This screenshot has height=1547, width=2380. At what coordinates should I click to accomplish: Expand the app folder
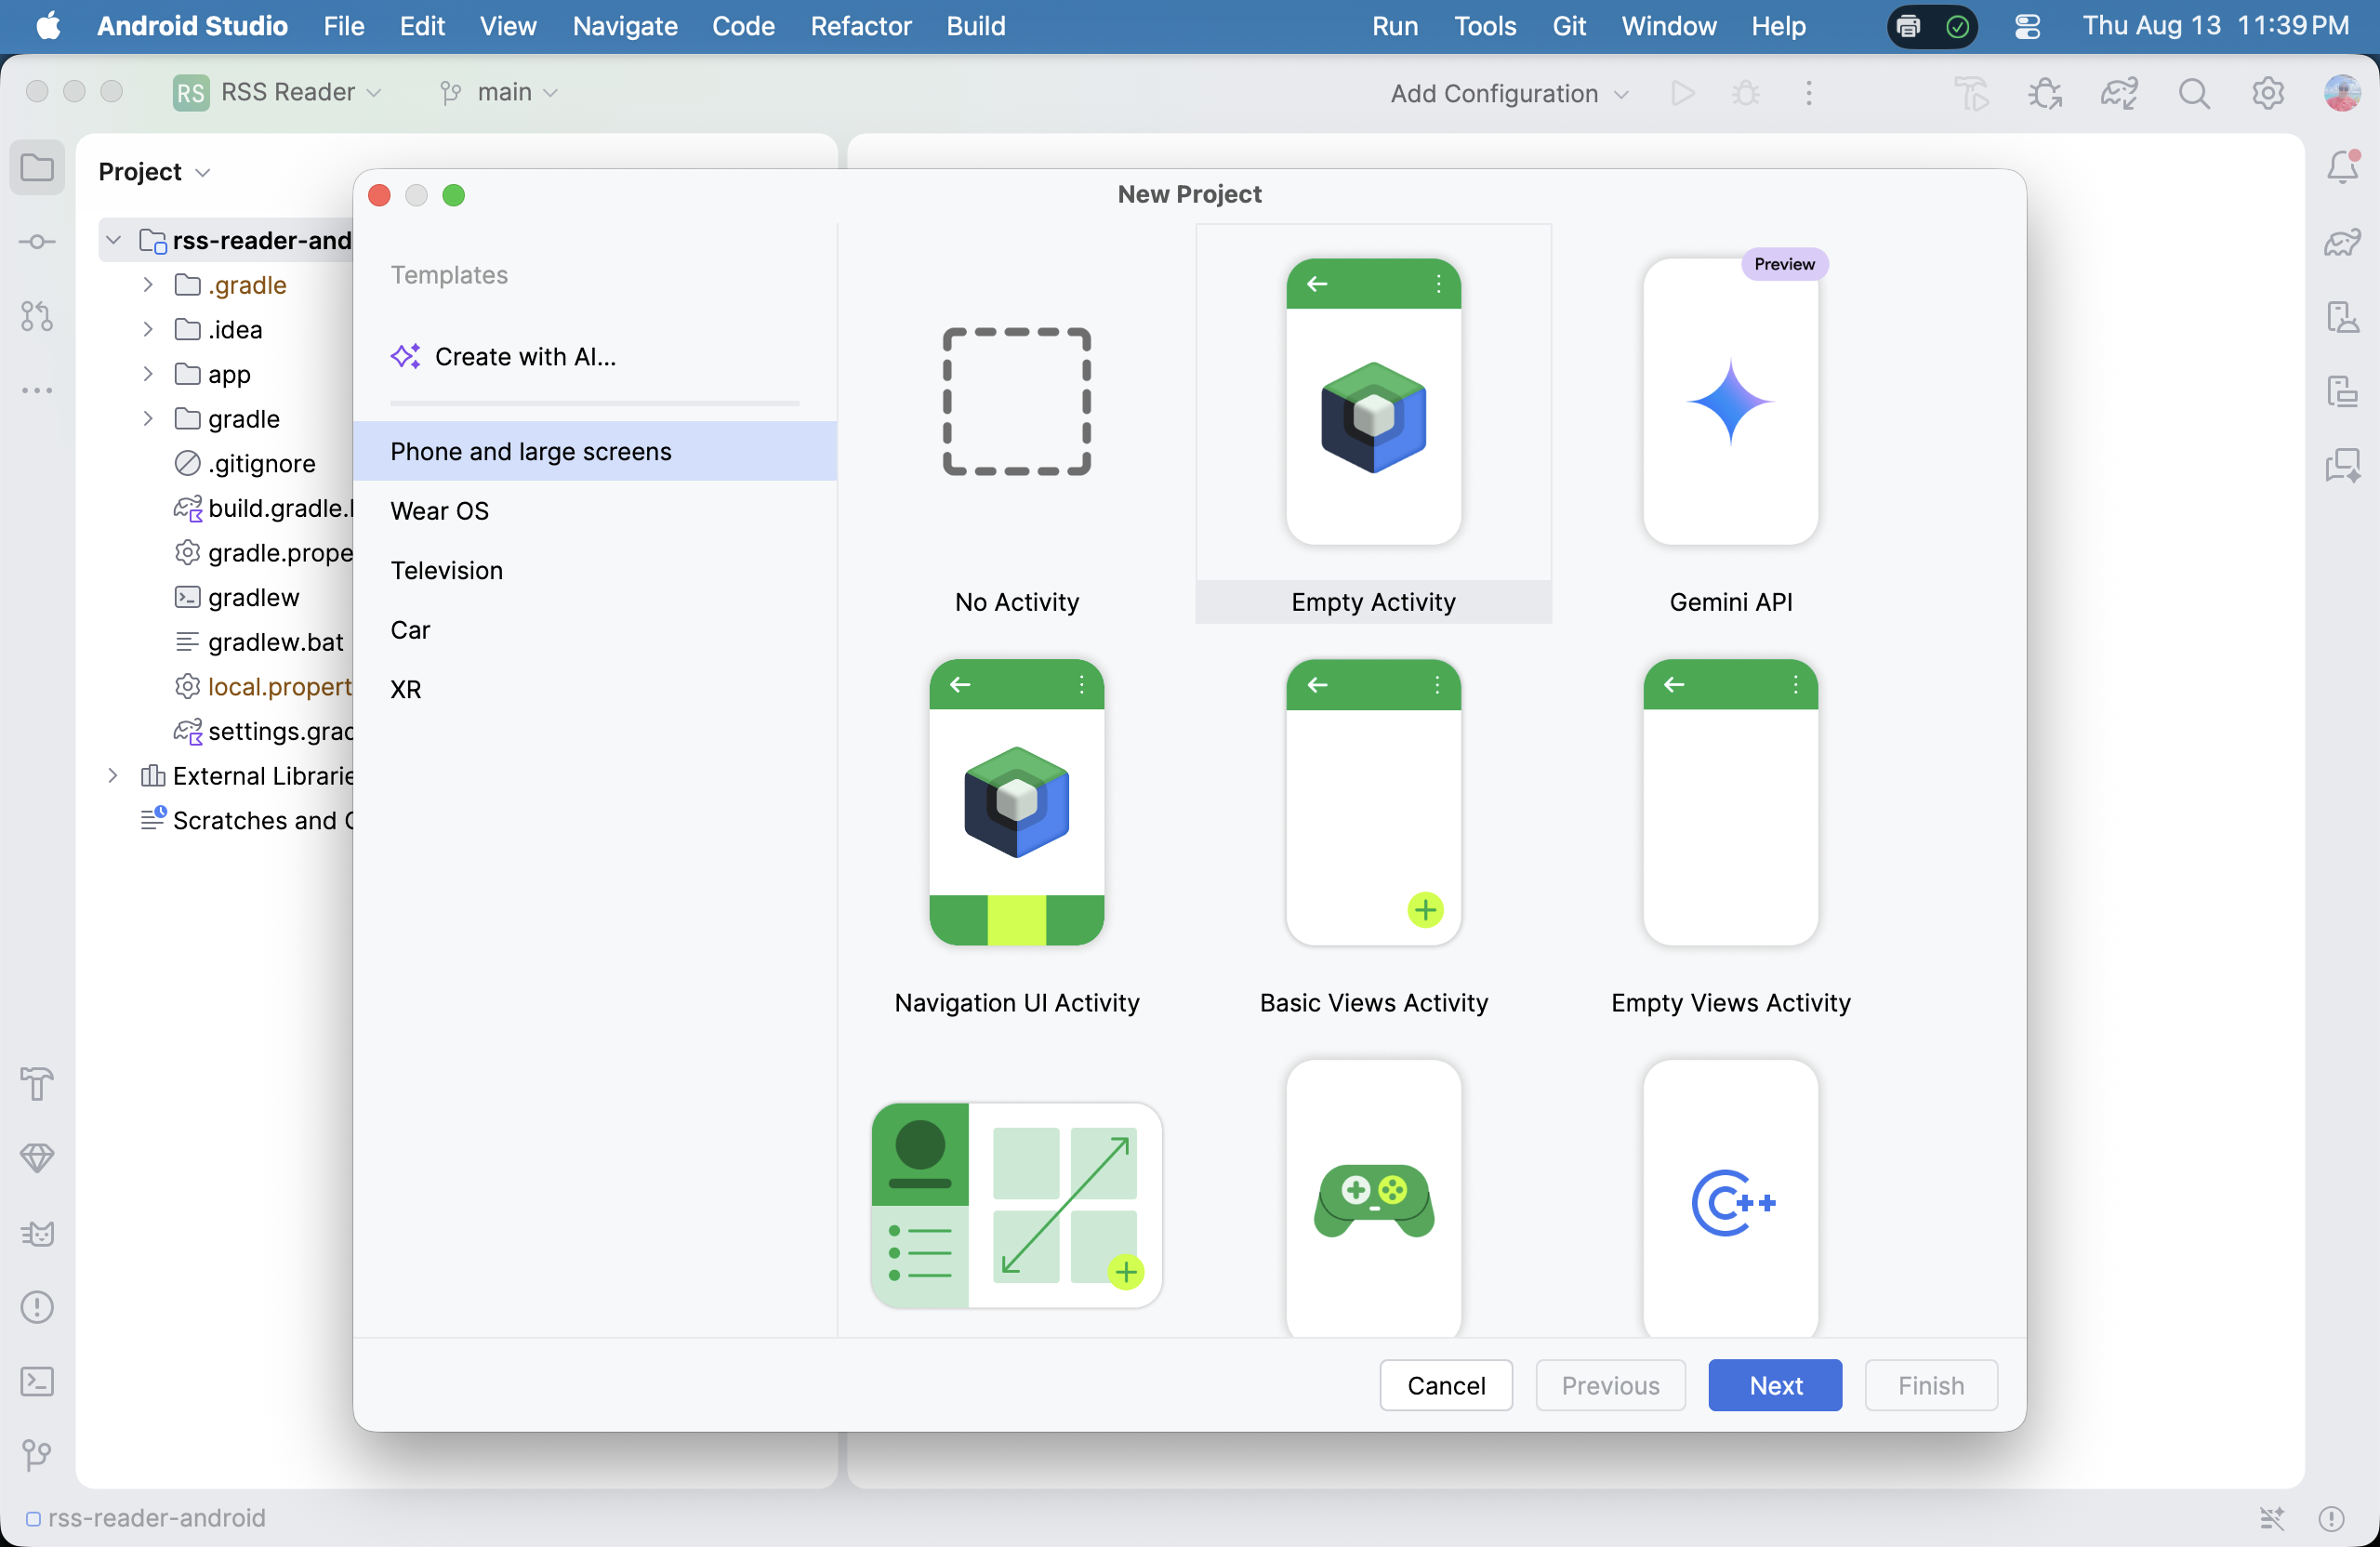148,374
